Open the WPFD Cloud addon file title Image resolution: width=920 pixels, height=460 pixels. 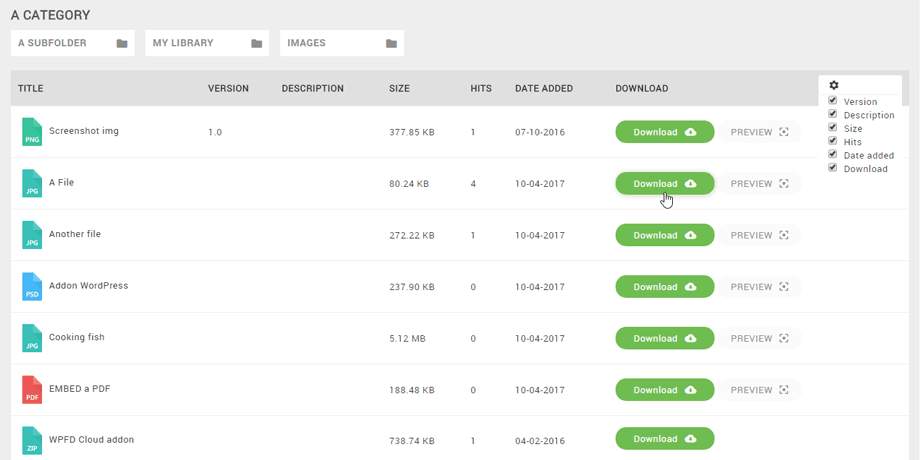point(91,440)
